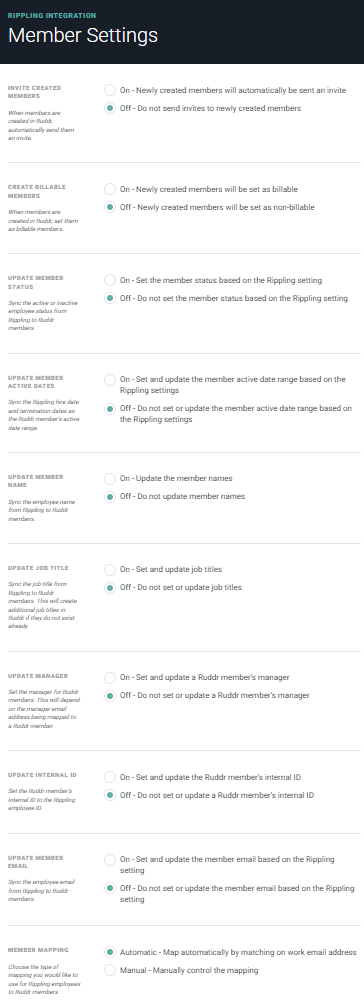Enable On for Update Internal ID

110,777
